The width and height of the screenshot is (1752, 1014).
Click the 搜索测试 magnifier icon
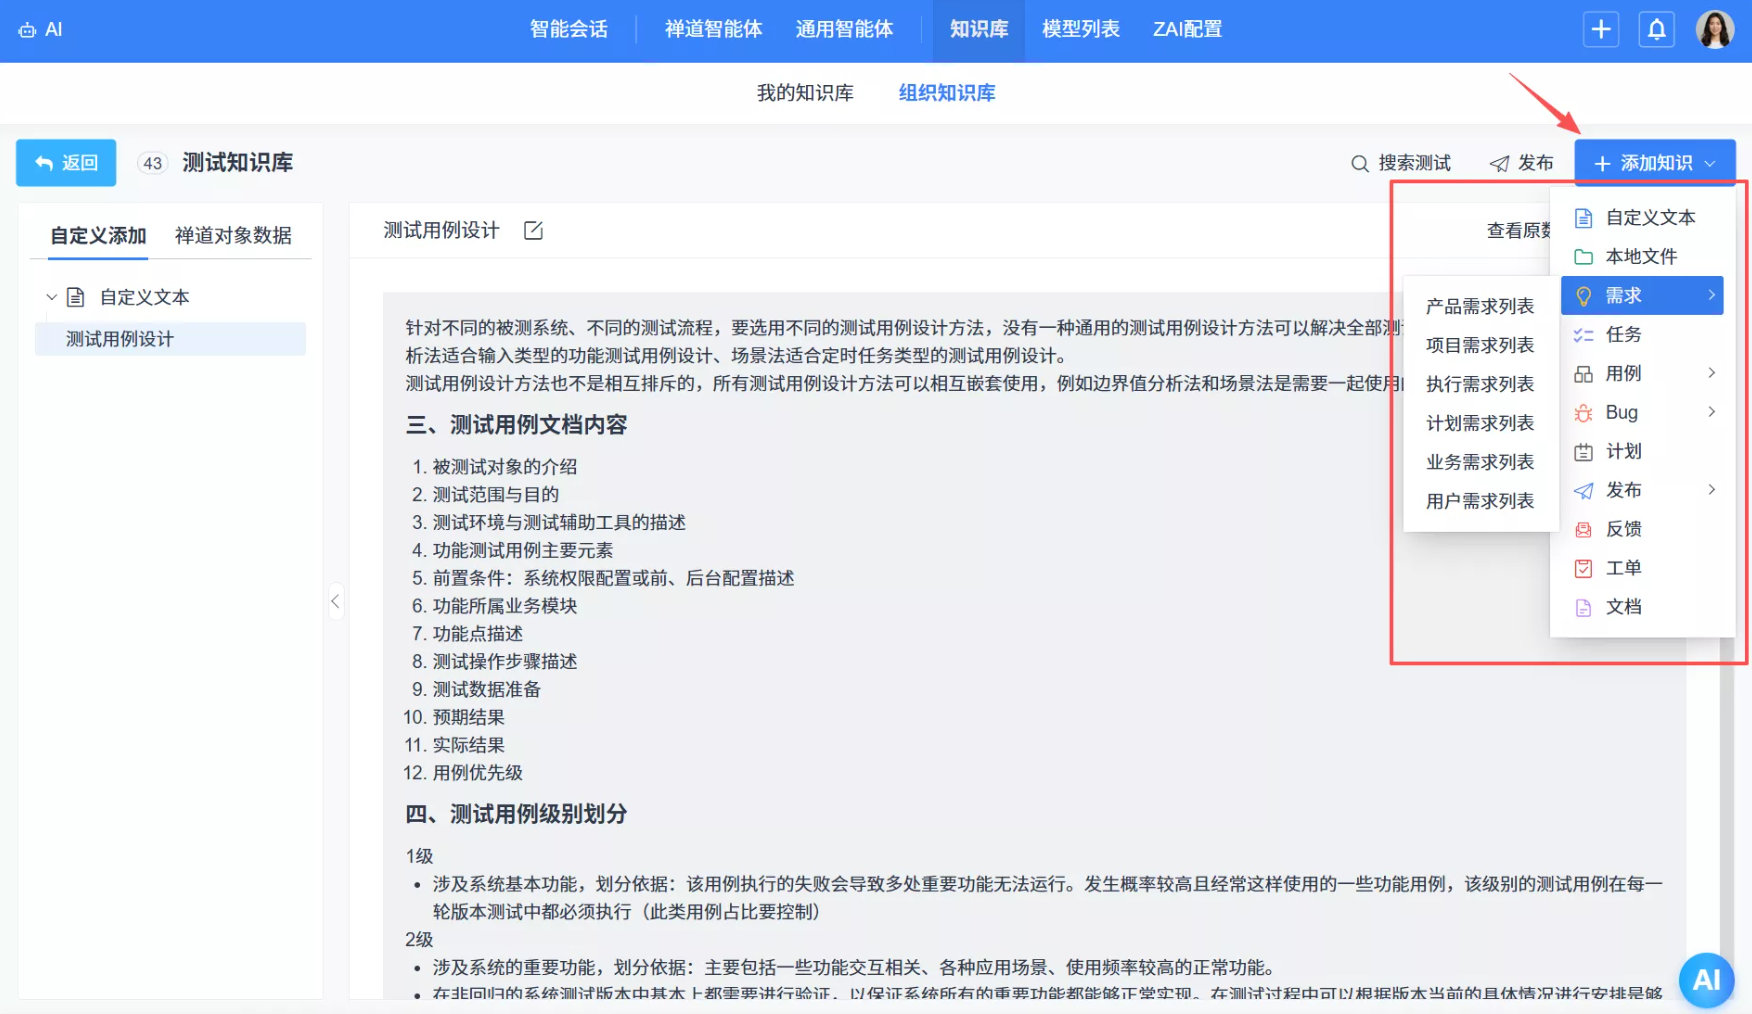(x=1360, y=162)
